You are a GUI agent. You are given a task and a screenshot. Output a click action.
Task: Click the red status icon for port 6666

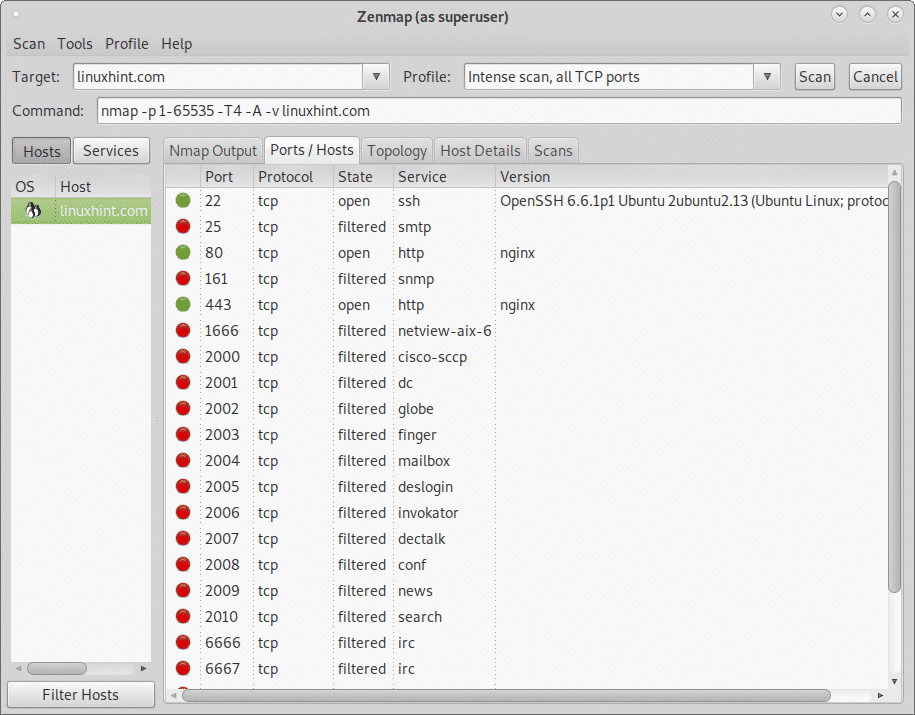click(183, 642)
